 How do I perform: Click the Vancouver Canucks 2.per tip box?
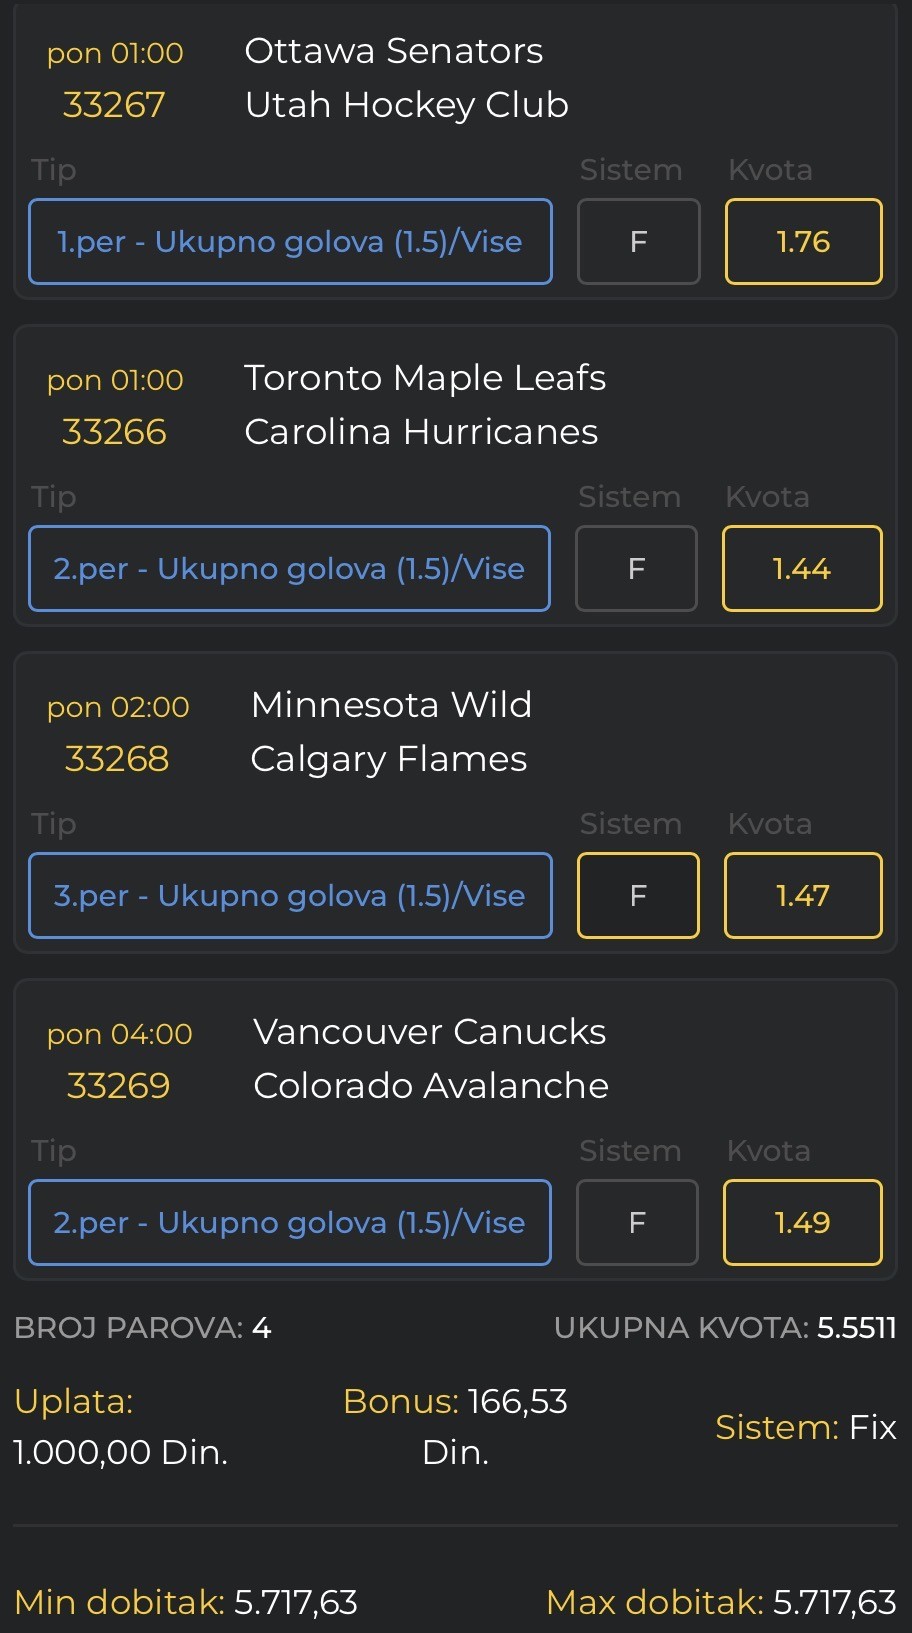[x=290, y=1223]
